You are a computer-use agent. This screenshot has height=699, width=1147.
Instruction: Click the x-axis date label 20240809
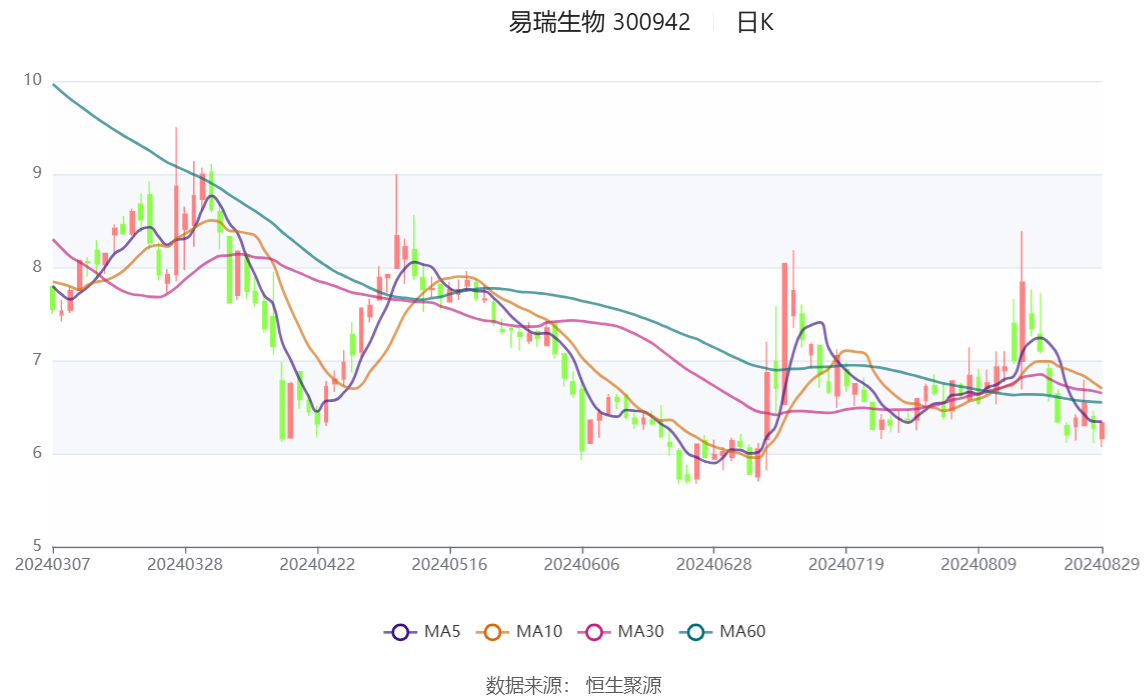click(979, 564)
